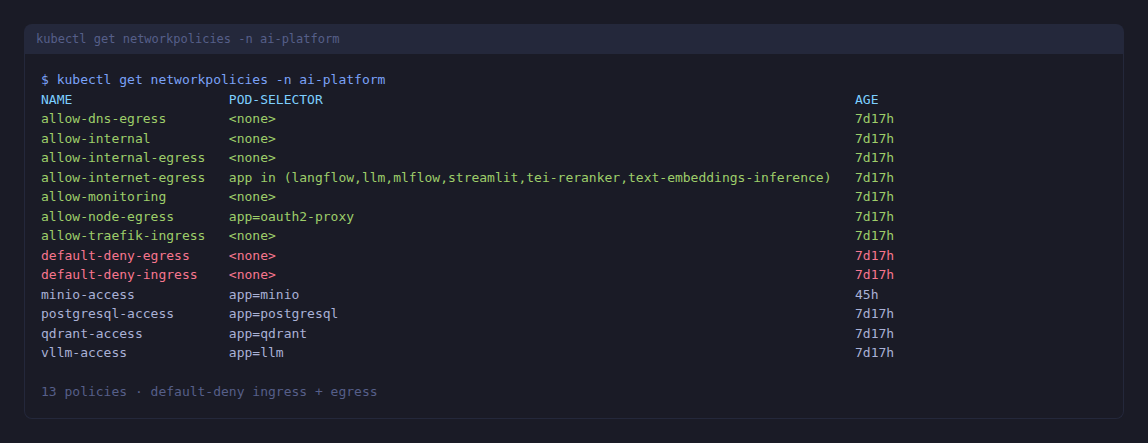Screen dimensions: 1148x443
Task: Click the red default-deny-ingress policy name
Action: coord(119,275)
